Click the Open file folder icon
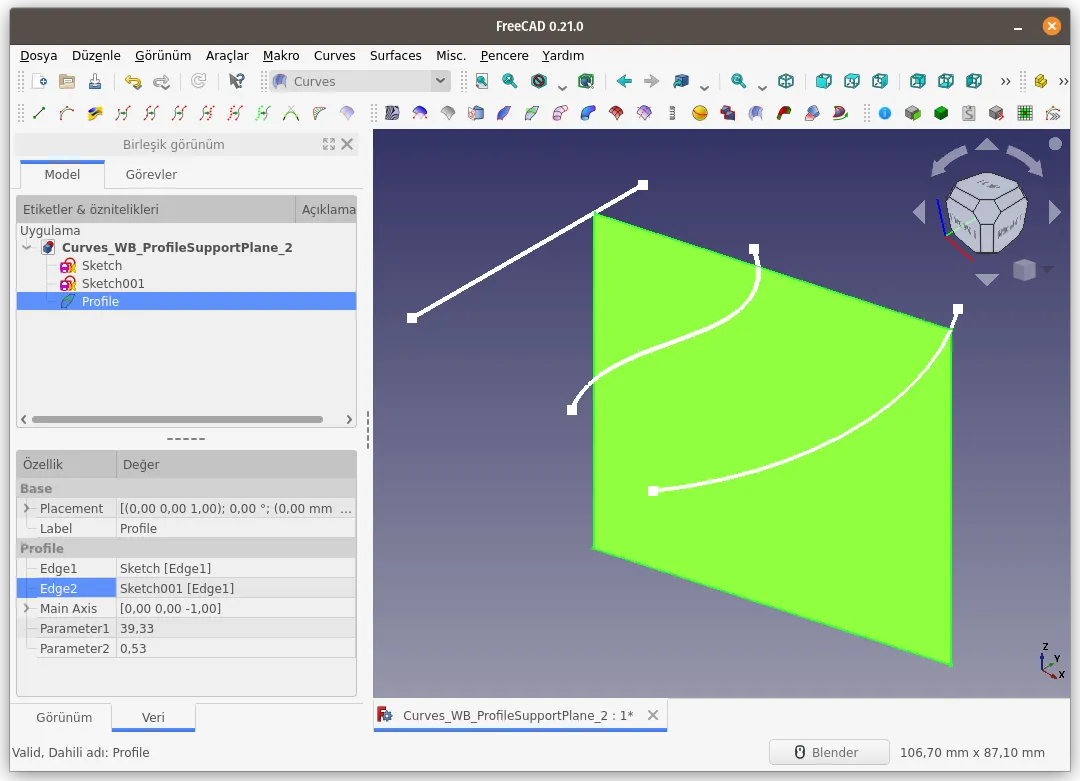The image size is (1080, 781). click(x=67, y=81)
